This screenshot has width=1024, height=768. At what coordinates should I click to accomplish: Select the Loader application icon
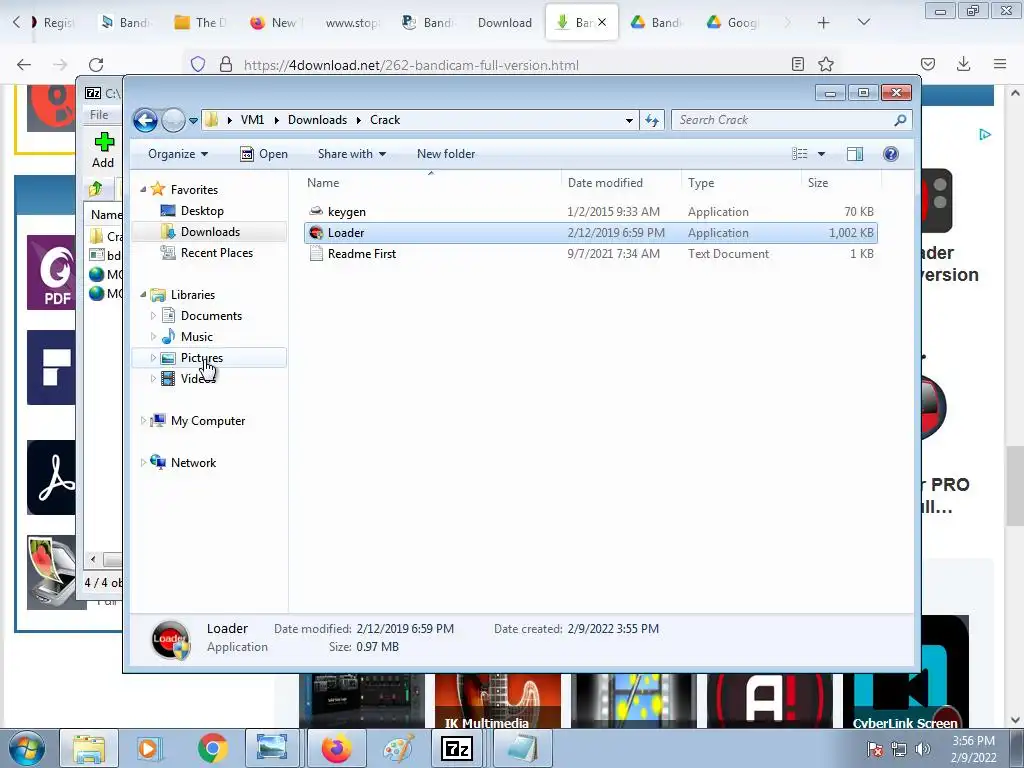click(x=316, y=232)
